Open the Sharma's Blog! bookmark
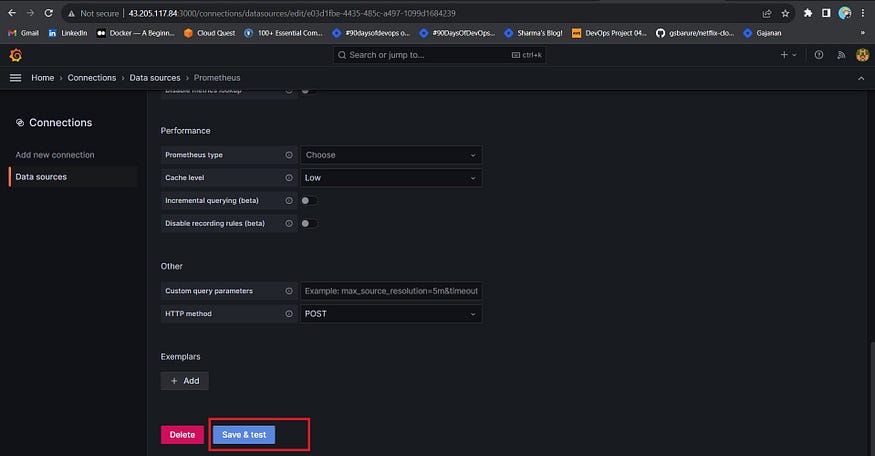This screenshot has height=456, width=875. click(x=533, y=33)
